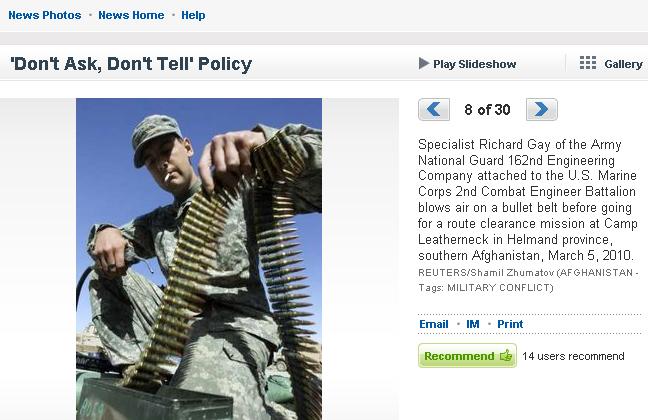Go to previous photo with left arrow
Viewport: 648px width, 420px height.
tap(434, 109)
